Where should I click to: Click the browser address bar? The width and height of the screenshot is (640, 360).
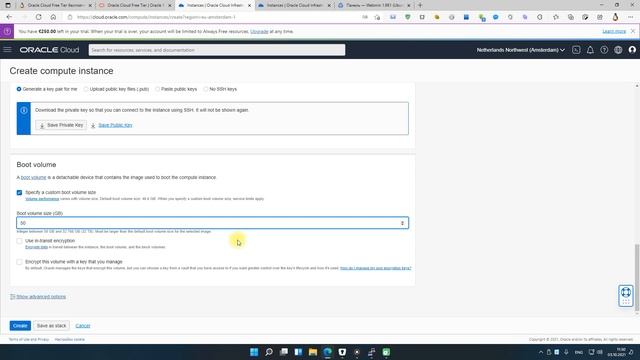click(x=212, y=17)
